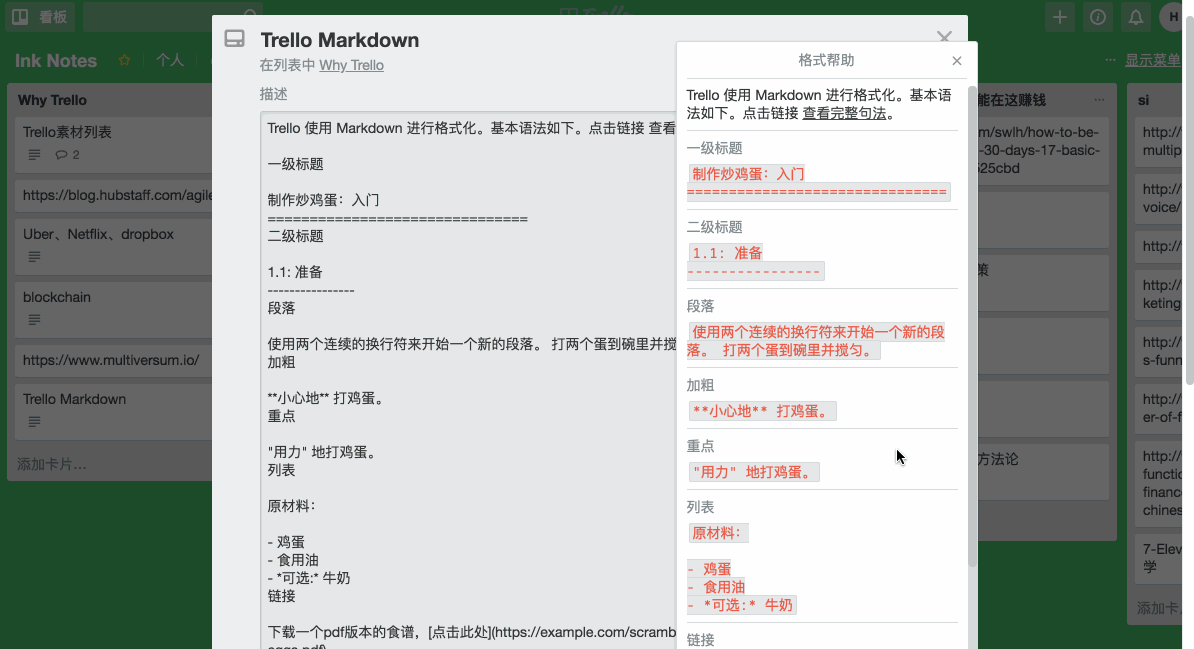Open the Trello素材列表 card
Image resolution: width=1194 pixels, height=649 pixels.
tap(114, 143)
